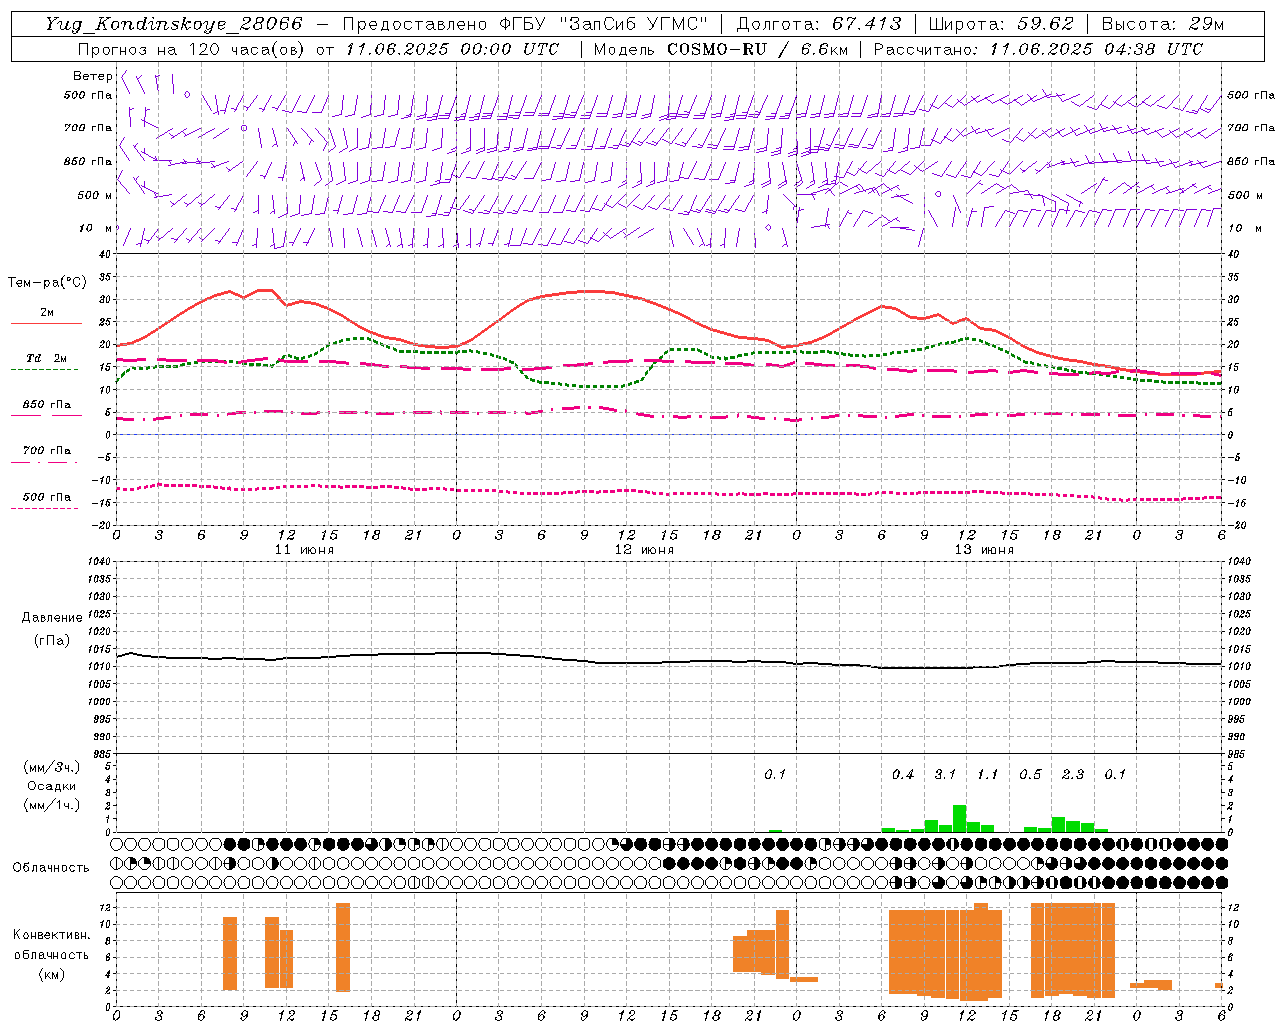
Task: Click the 13 июня date label
Action: [x=984, y=550]
